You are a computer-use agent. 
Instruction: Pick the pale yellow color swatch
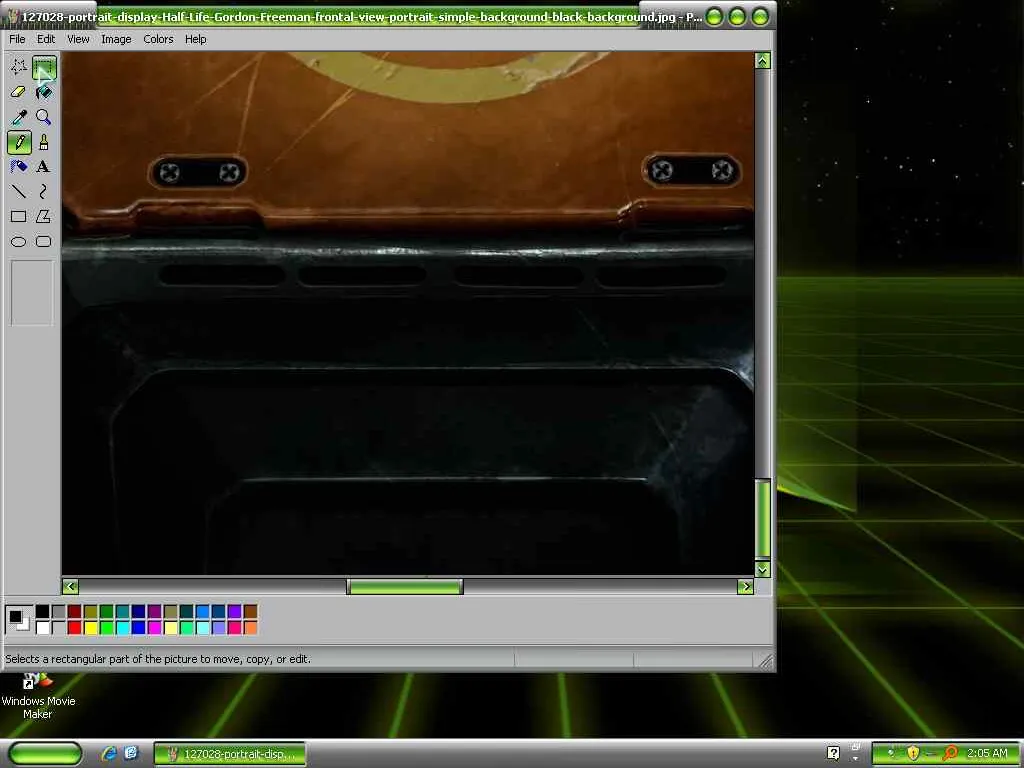(170, 628)
